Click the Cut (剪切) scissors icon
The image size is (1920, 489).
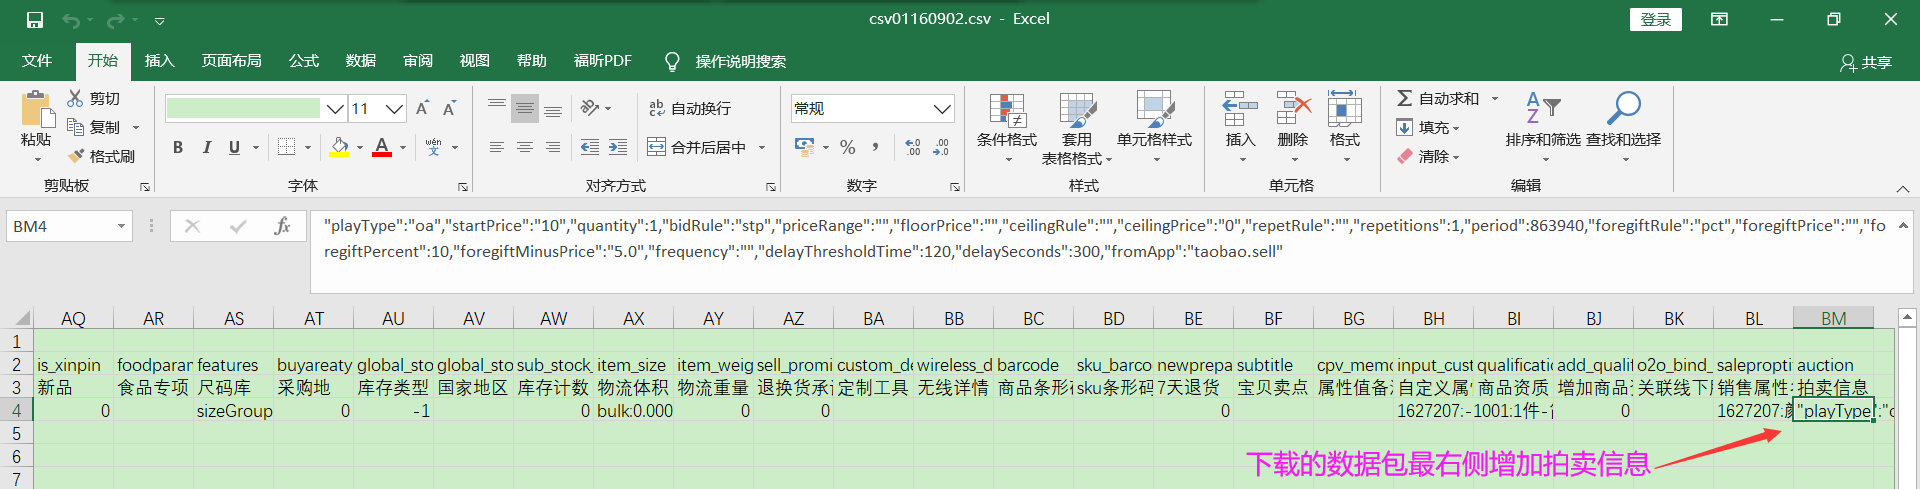click(75, 98)
